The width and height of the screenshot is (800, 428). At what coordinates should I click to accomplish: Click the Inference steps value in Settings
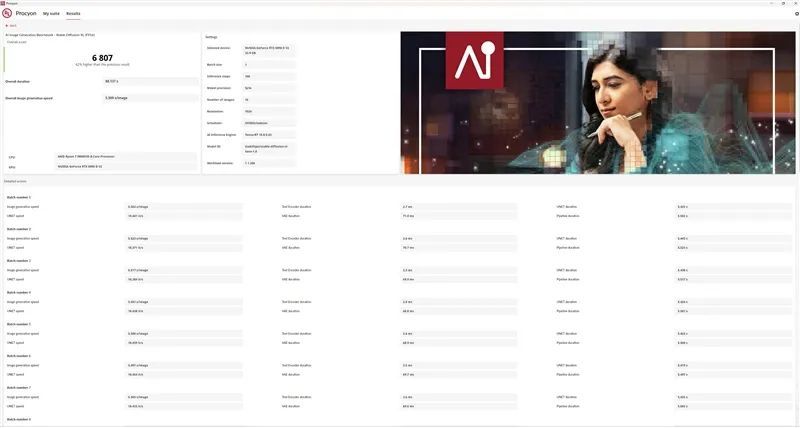point(269,77)
